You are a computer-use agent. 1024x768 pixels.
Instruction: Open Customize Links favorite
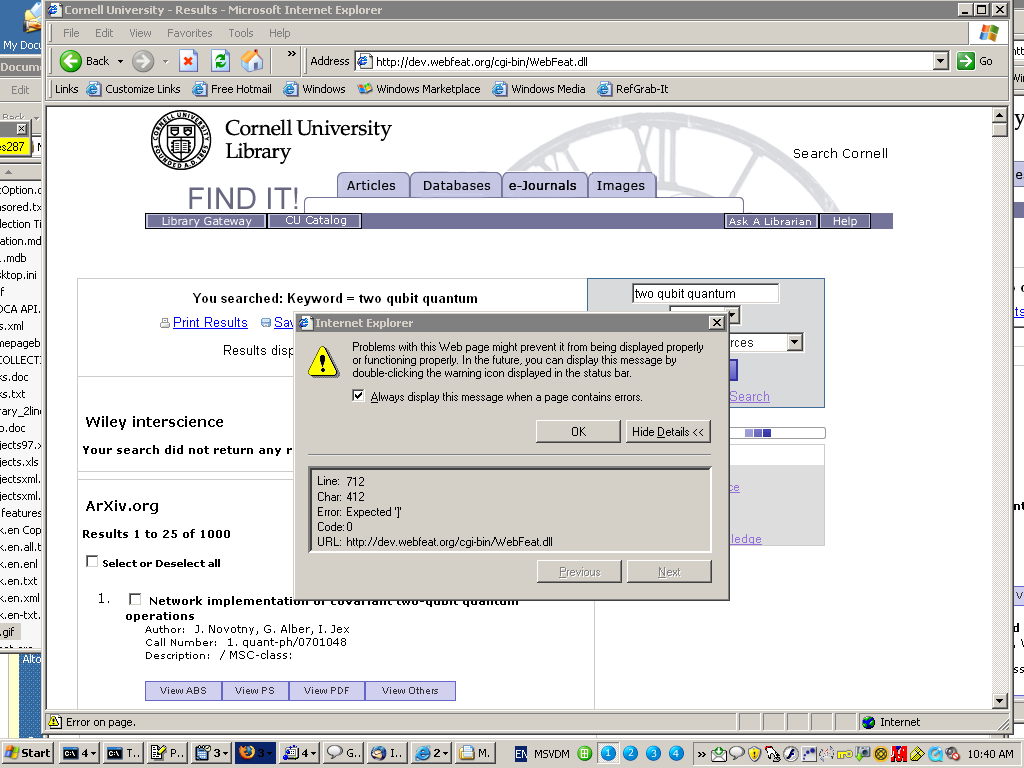click(134, 89)
